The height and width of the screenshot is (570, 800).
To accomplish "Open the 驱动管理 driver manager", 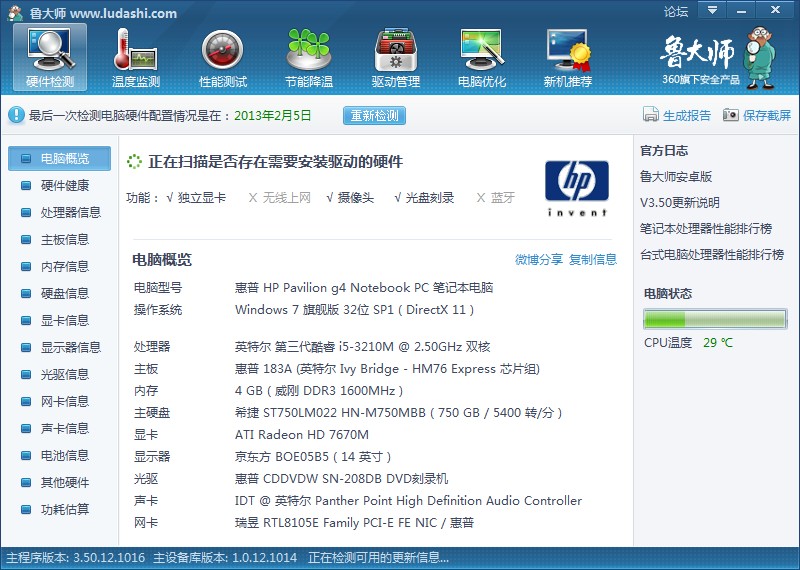I will (x=395, y=57).
